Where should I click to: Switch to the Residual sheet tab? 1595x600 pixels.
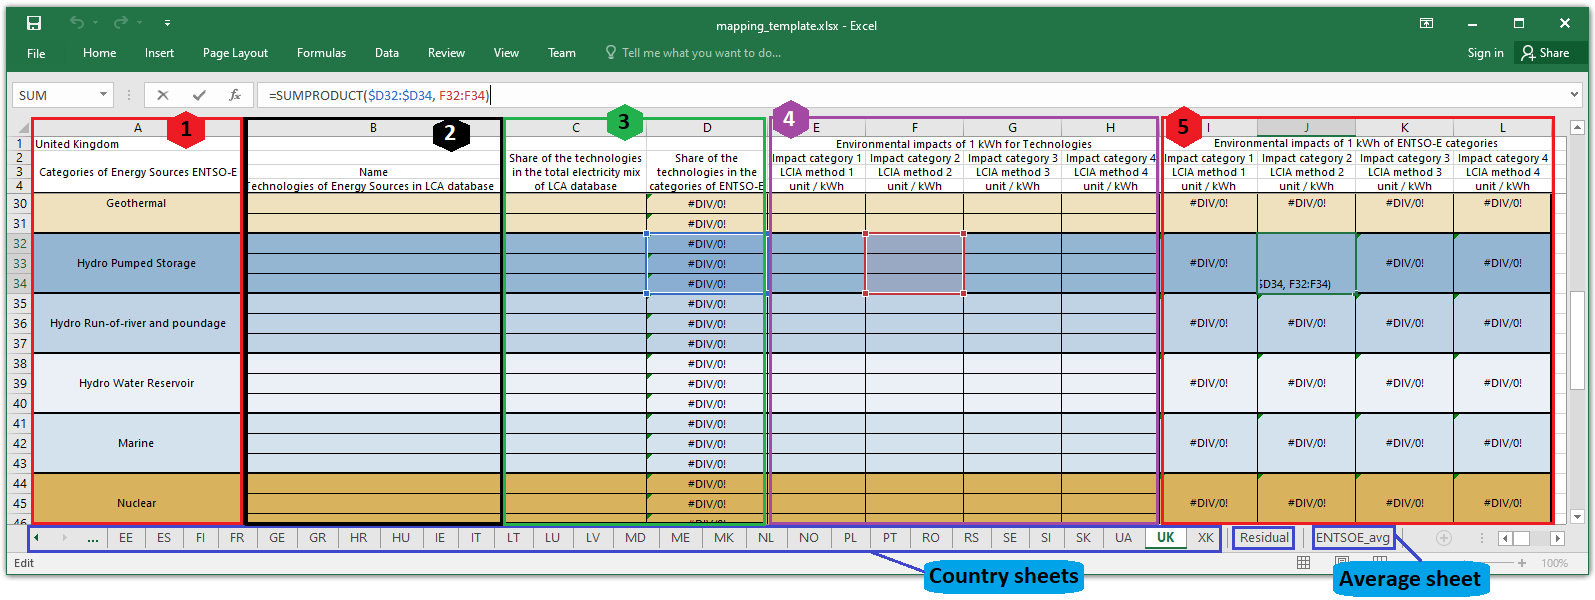click(1264, 538)
